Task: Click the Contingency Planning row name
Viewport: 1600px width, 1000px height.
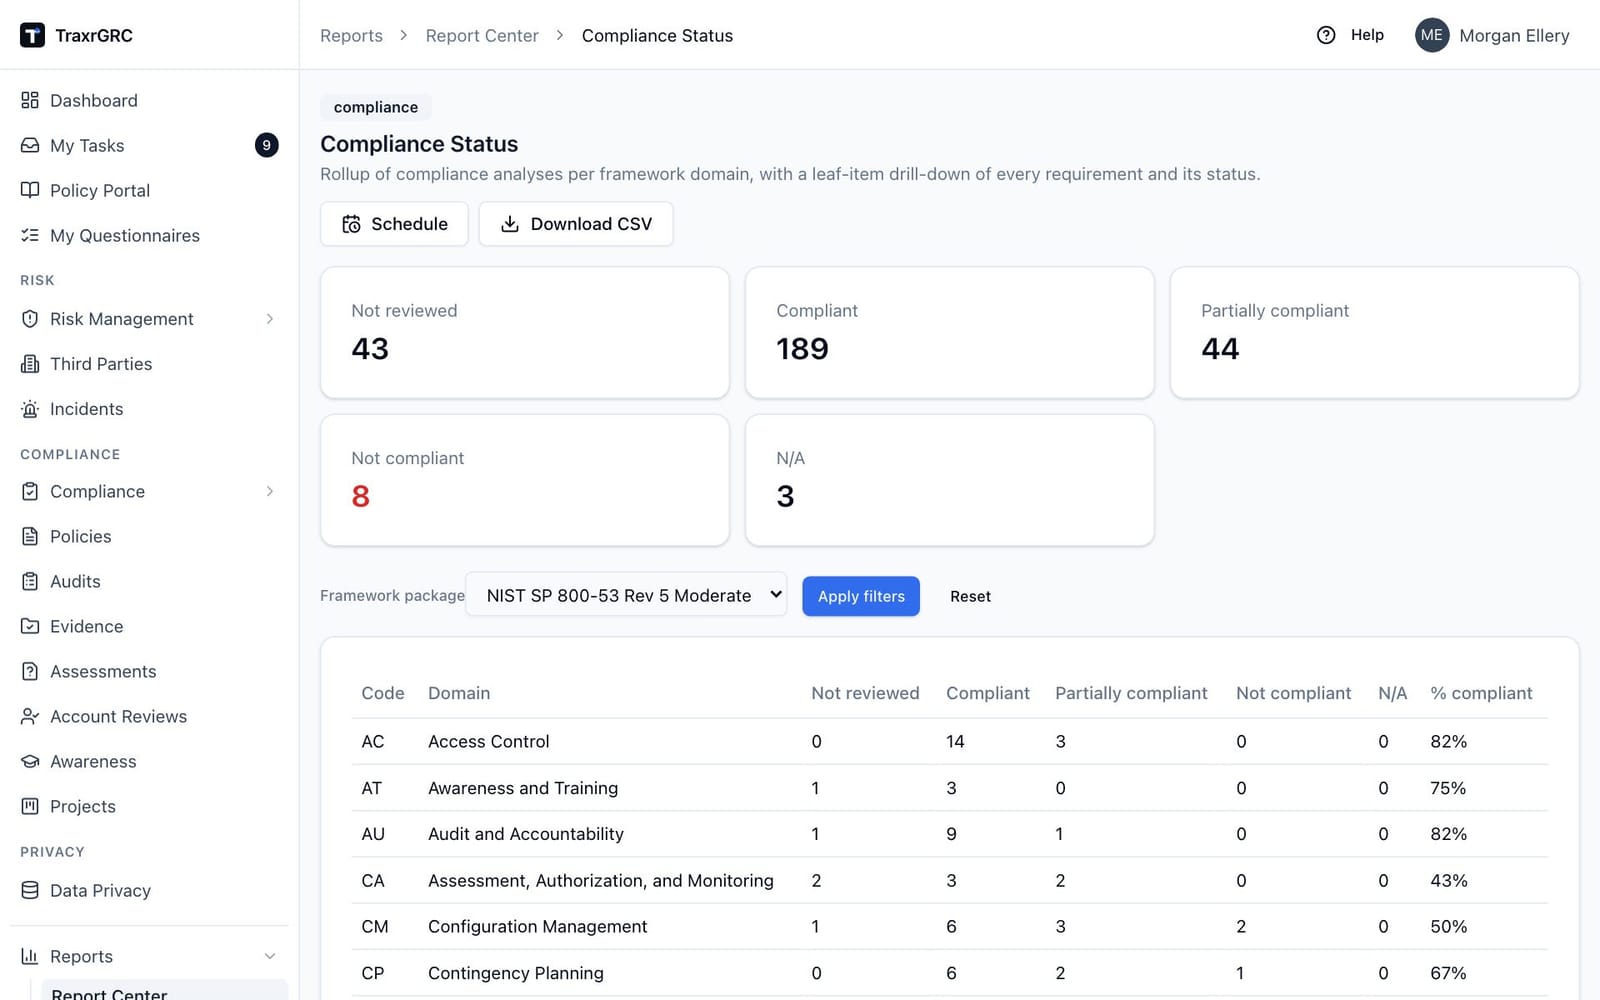Action: 516,973
